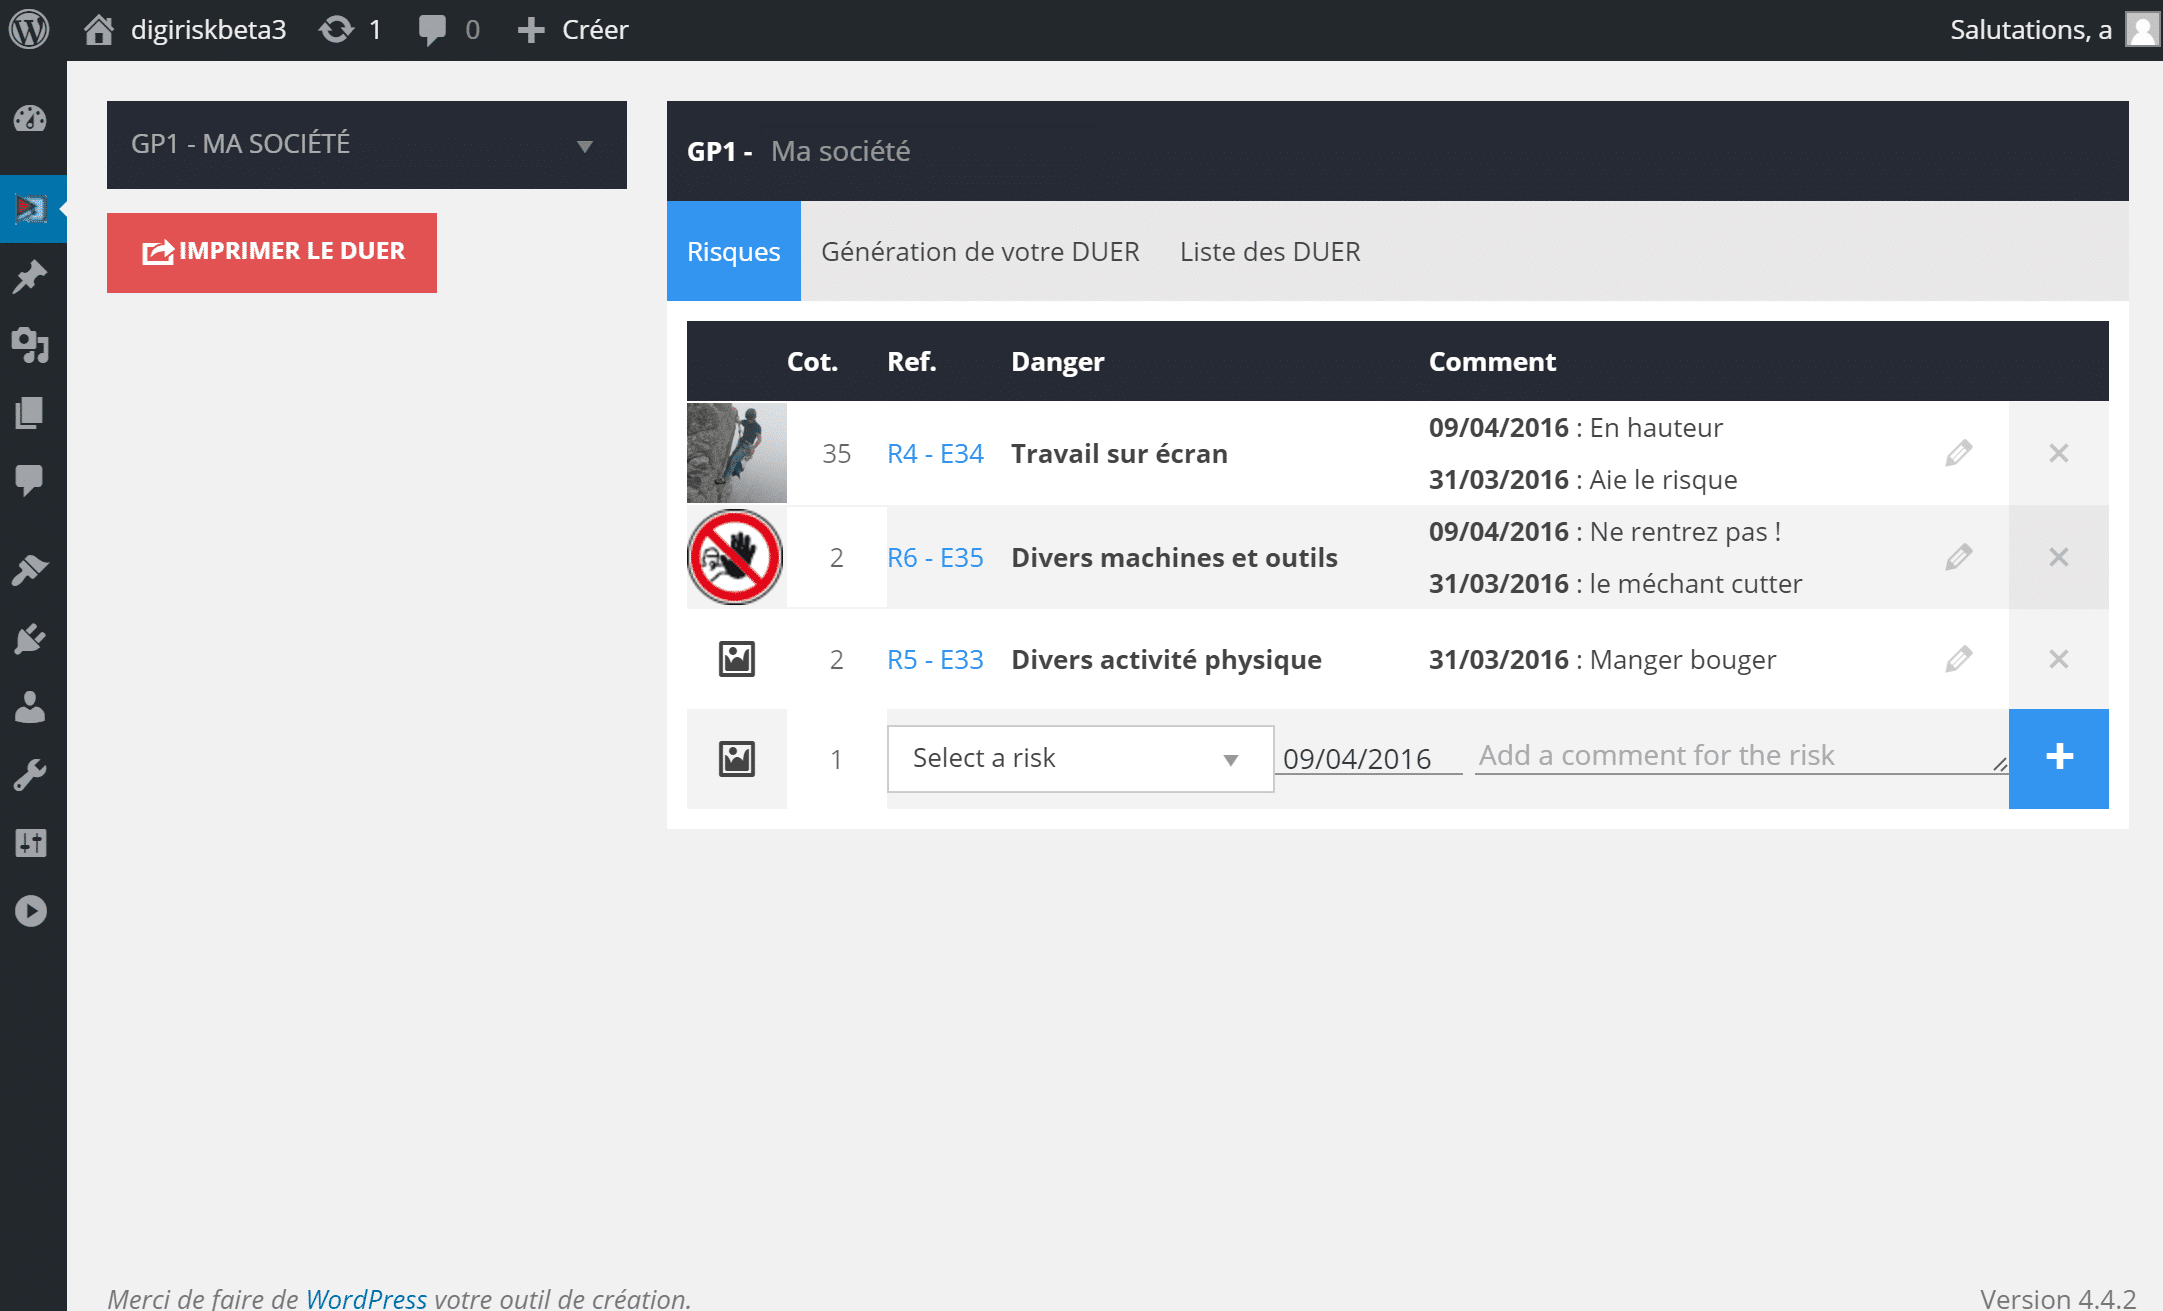Screen dimensions: 2163x1311
Task: Open the WordPress Dashboard from the sidebar
Action: (30, 119)
